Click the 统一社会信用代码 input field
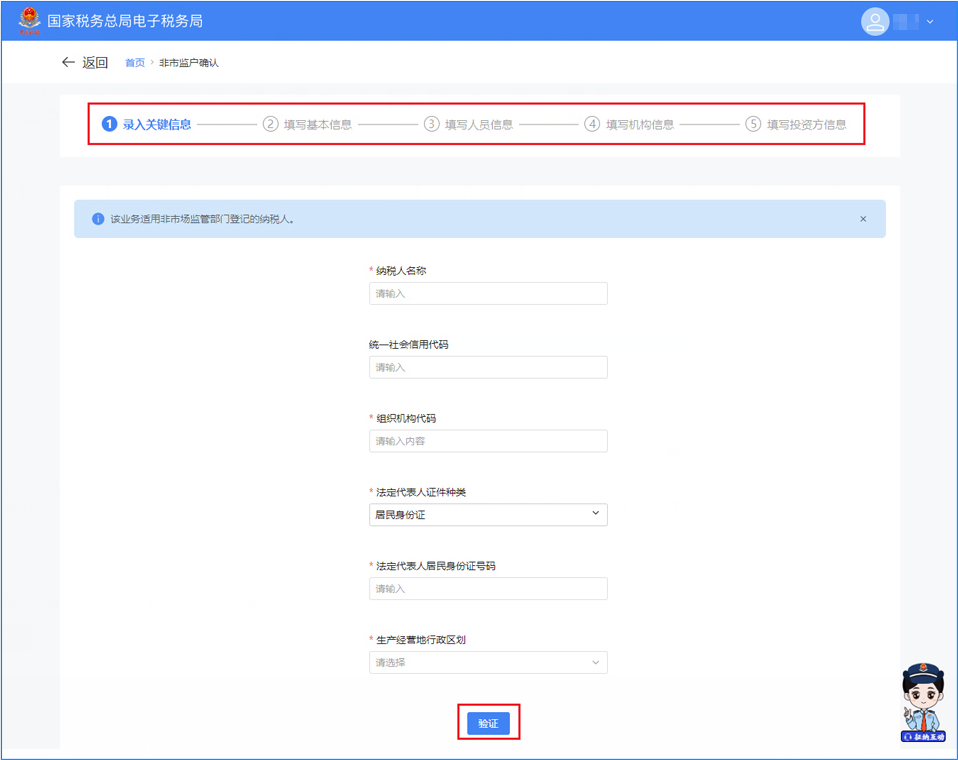The height and width of the screenshot is (760, 958). tap(488, 367)
